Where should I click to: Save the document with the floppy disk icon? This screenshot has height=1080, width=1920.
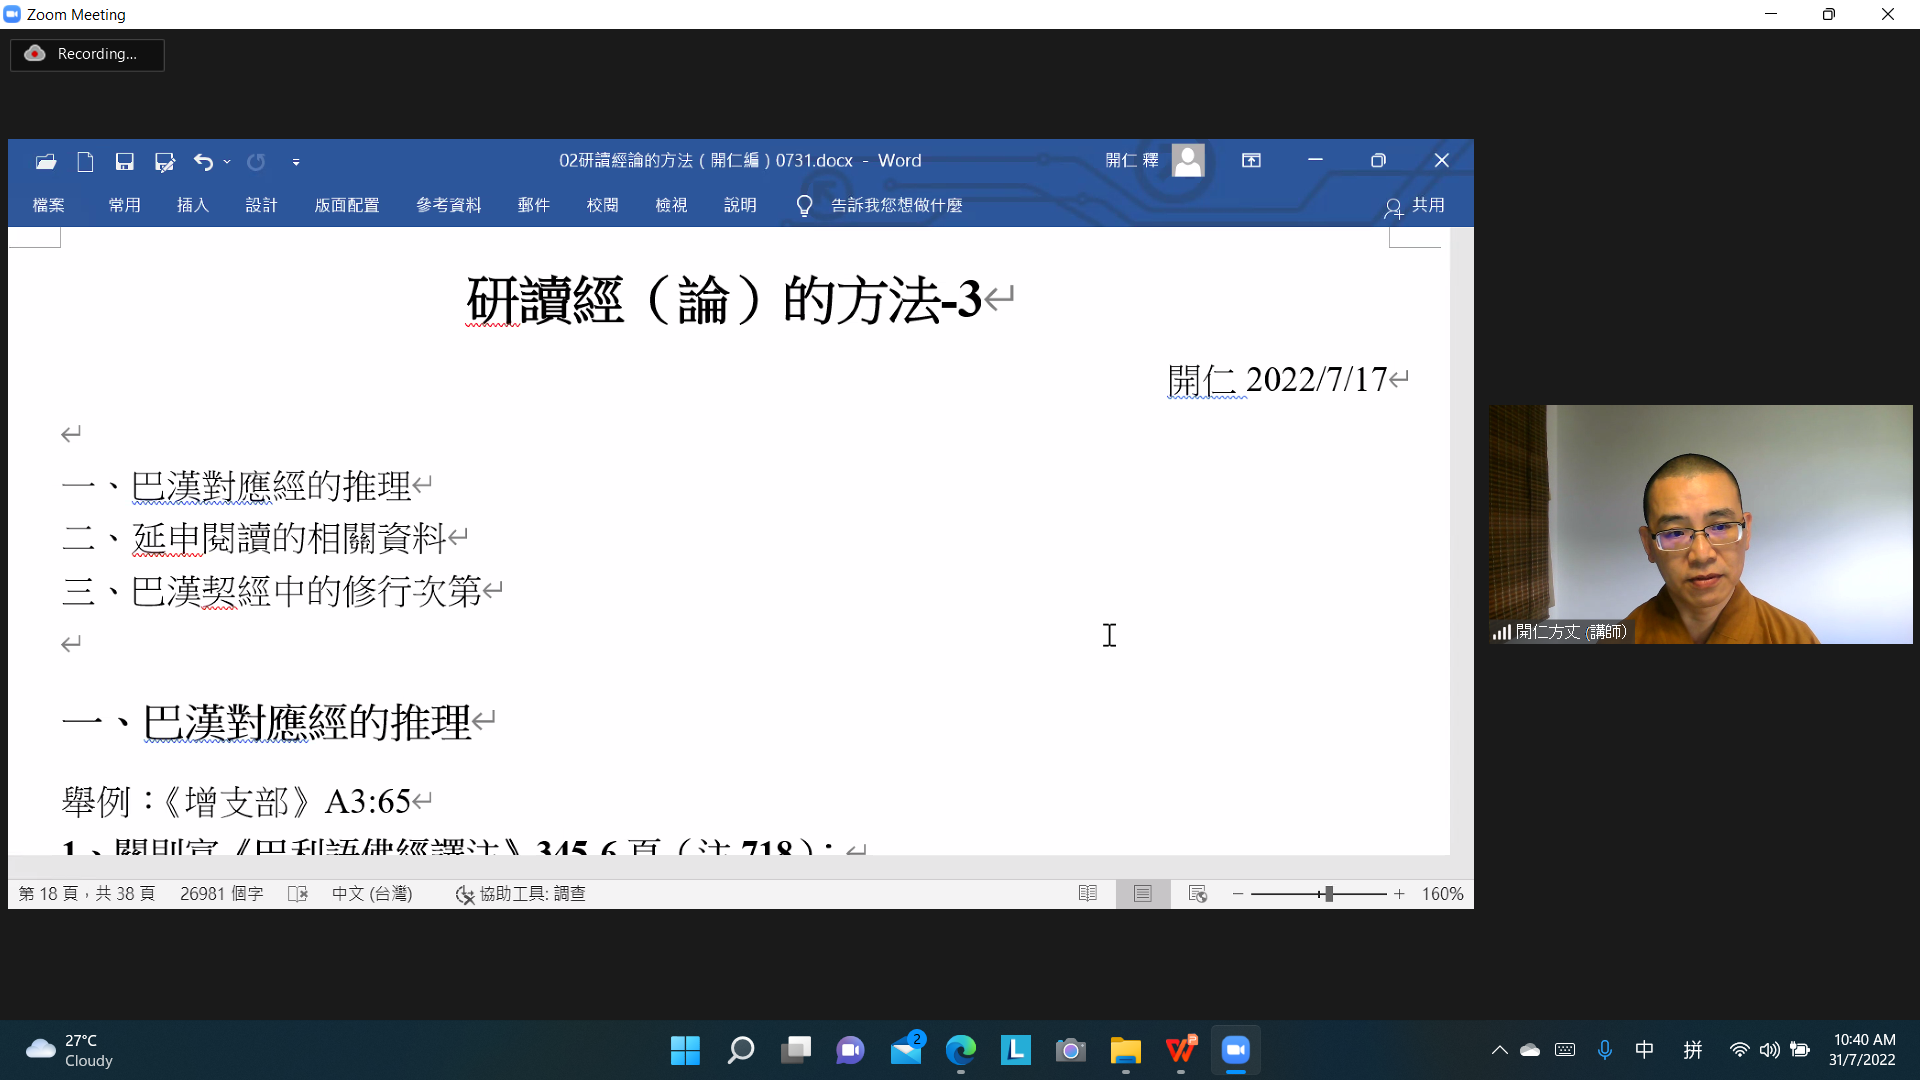[124, 162]
